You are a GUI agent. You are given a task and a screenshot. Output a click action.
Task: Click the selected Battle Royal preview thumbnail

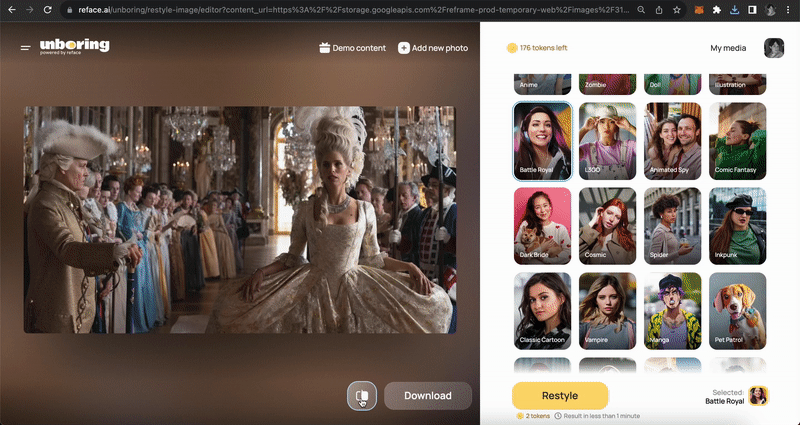758,395
